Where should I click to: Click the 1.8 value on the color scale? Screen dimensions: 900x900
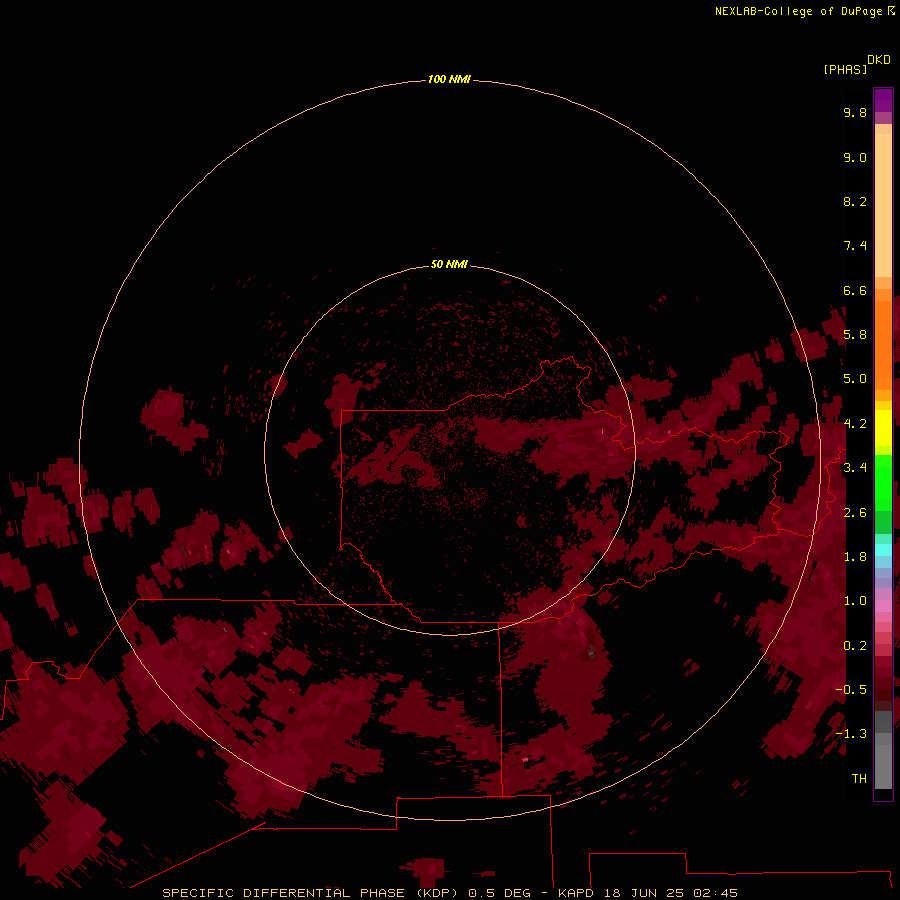pyautogui.click(x=855, y=557)
